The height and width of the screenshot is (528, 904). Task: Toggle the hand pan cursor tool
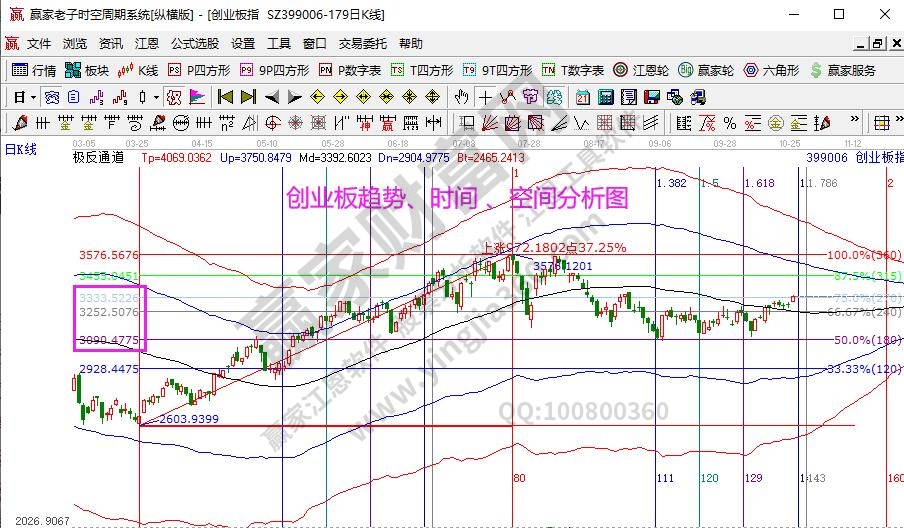[x=461, y=97]
